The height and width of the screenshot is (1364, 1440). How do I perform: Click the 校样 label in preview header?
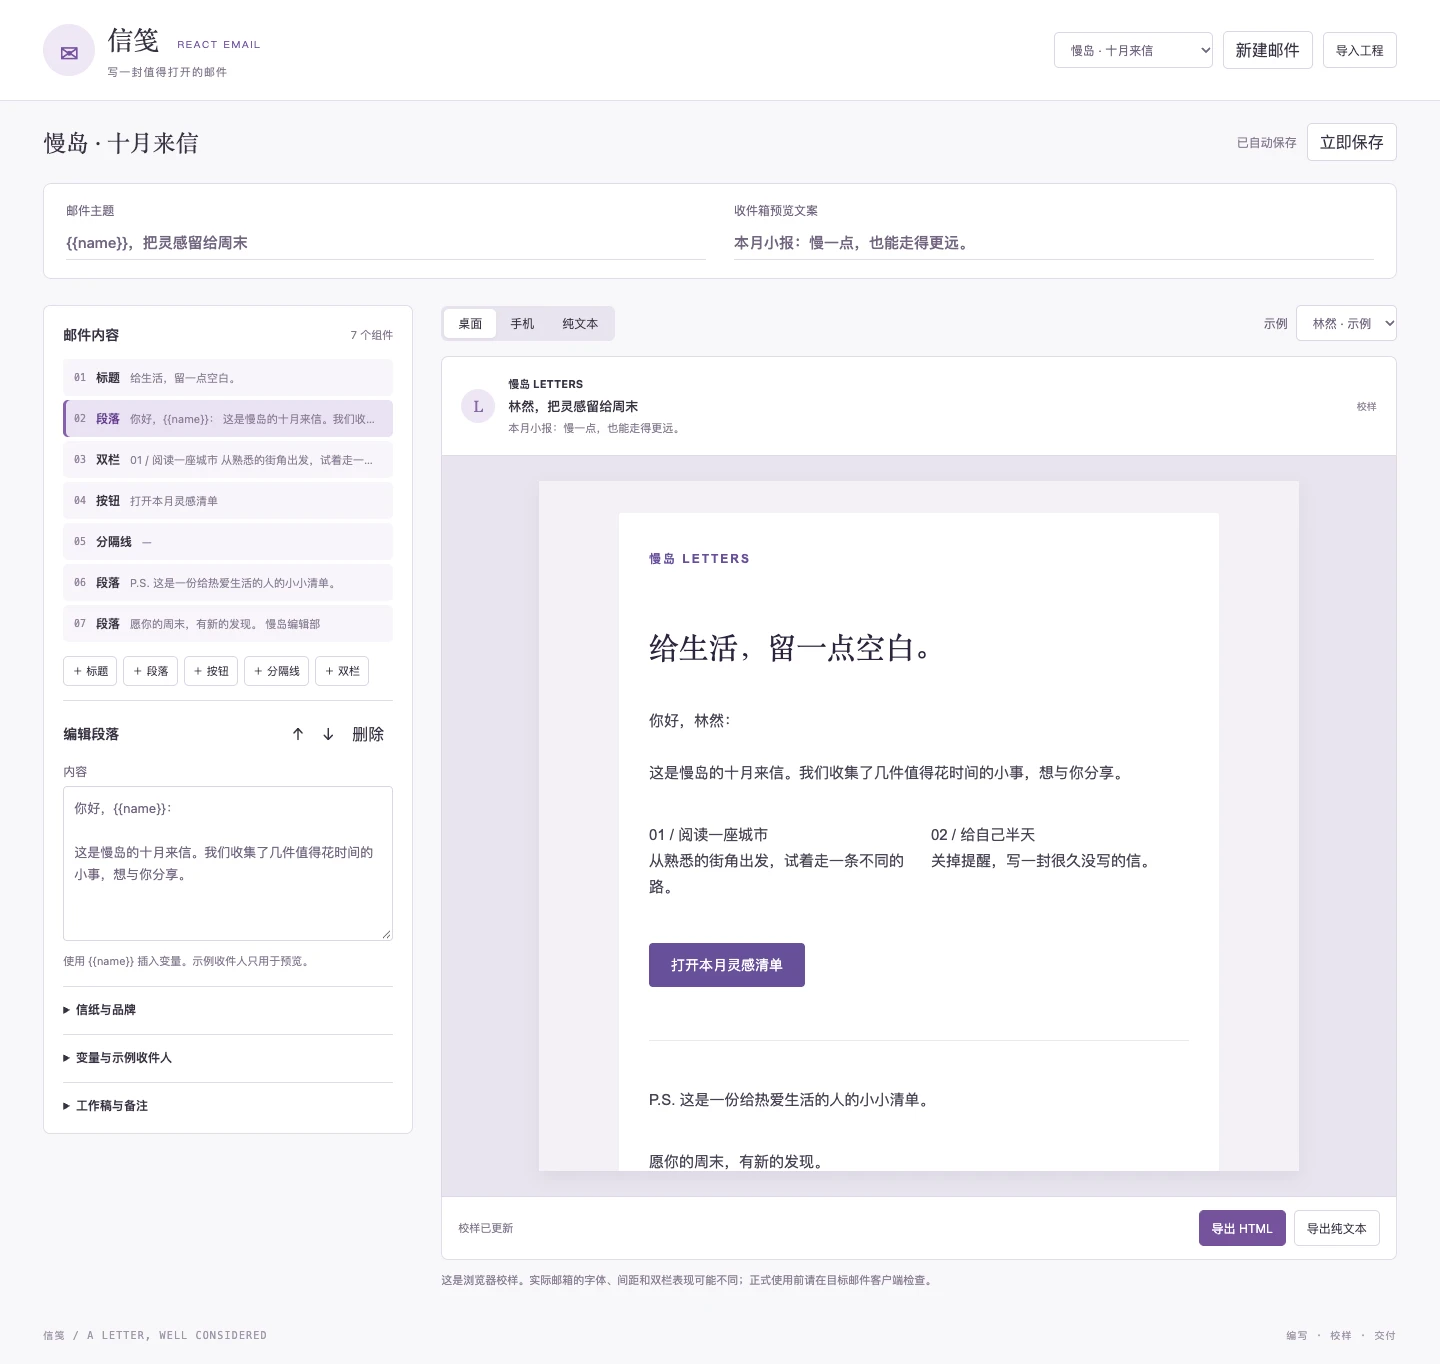(x=1367, y=406)
